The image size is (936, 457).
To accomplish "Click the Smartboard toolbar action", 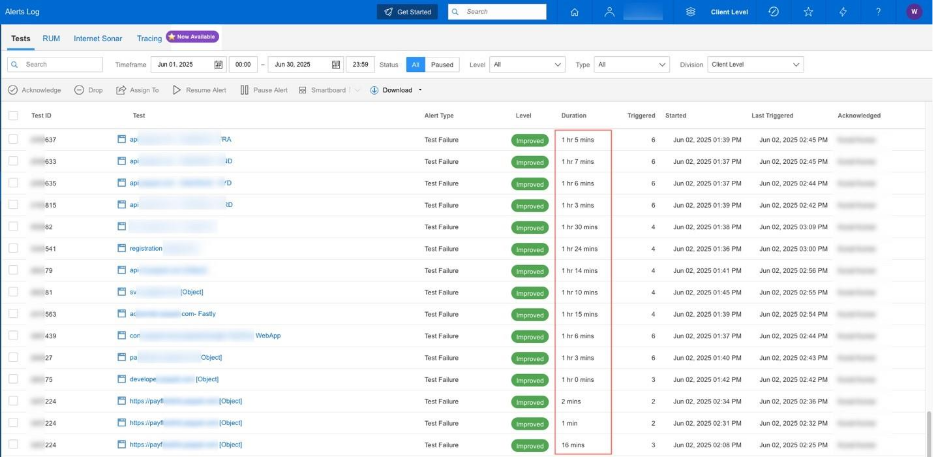I will tap(322, 90).
